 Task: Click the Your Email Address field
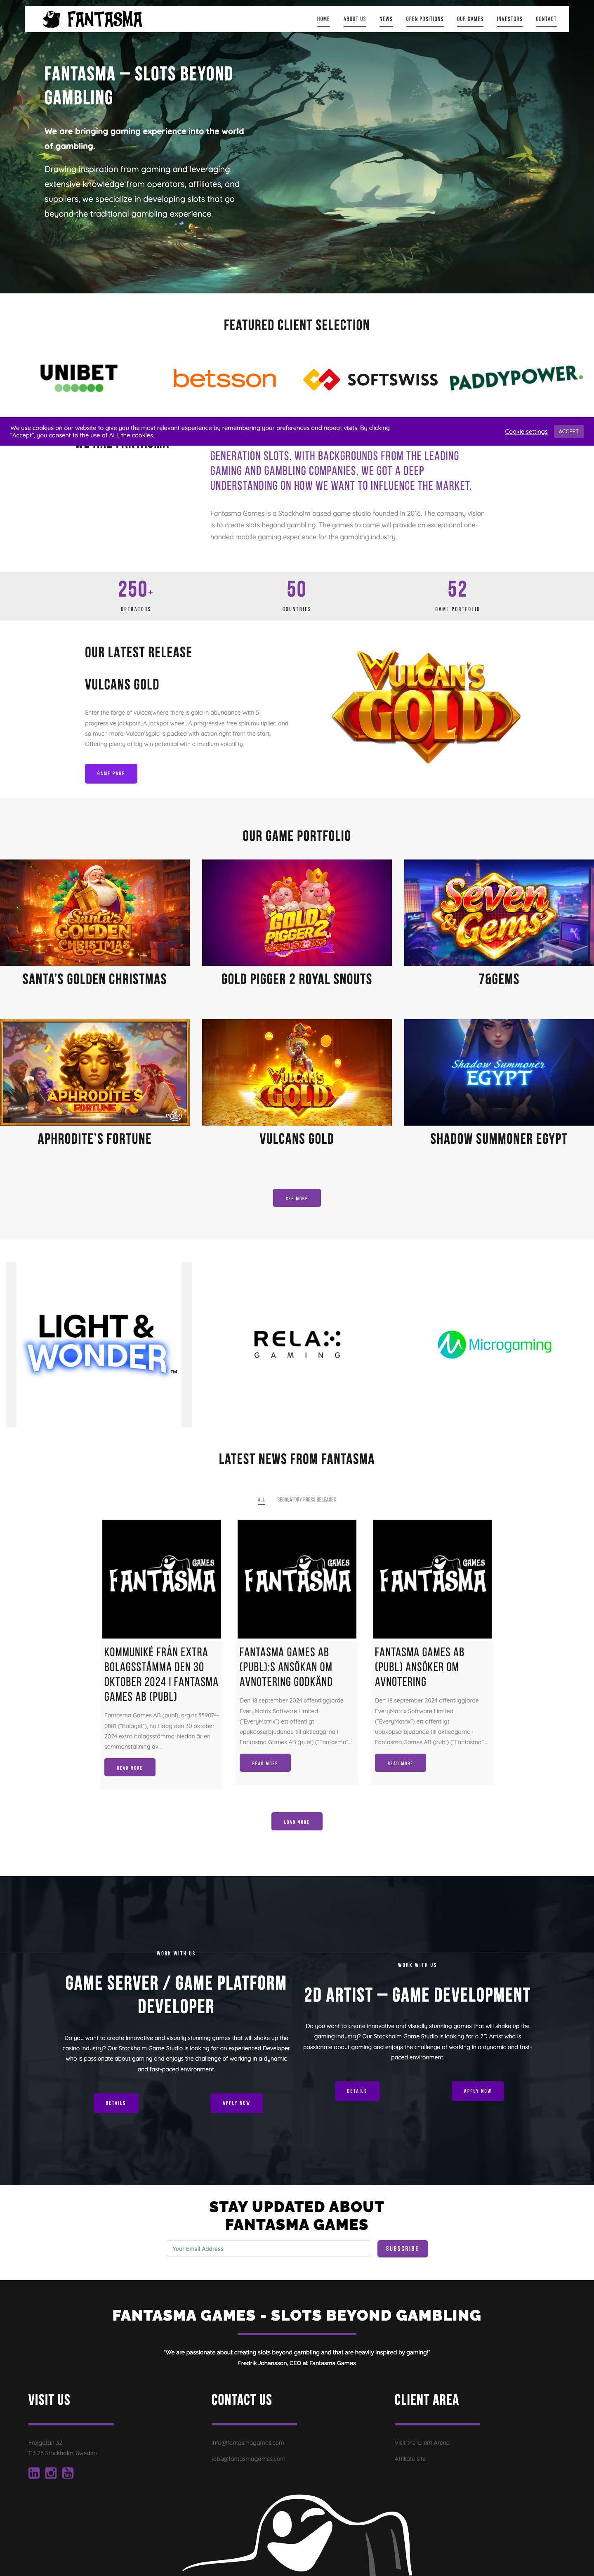(268, 2248)
